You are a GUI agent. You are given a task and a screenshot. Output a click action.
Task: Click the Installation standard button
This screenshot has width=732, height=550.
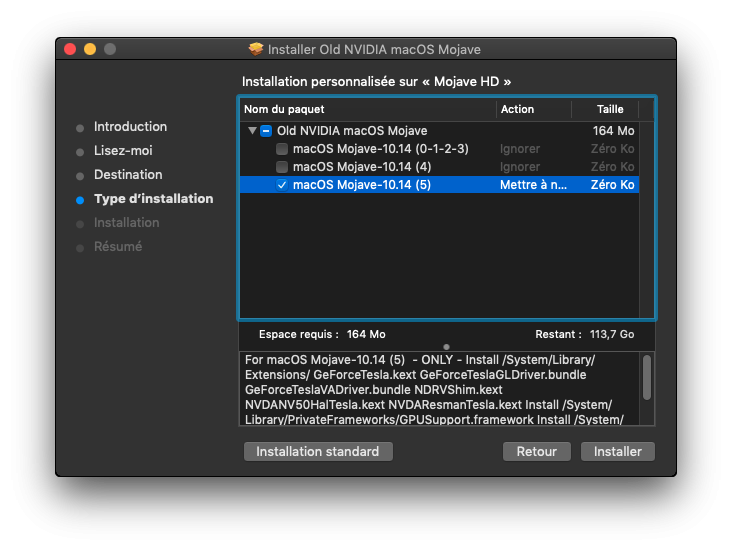(318, 451)
